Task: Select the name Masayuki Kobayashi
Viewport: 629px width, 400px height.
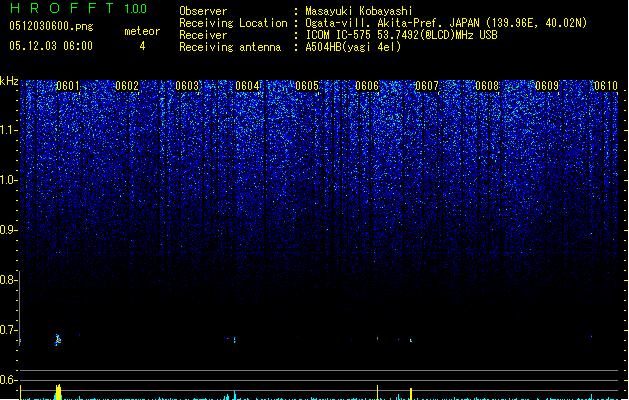Action: (x=359, y=11)
